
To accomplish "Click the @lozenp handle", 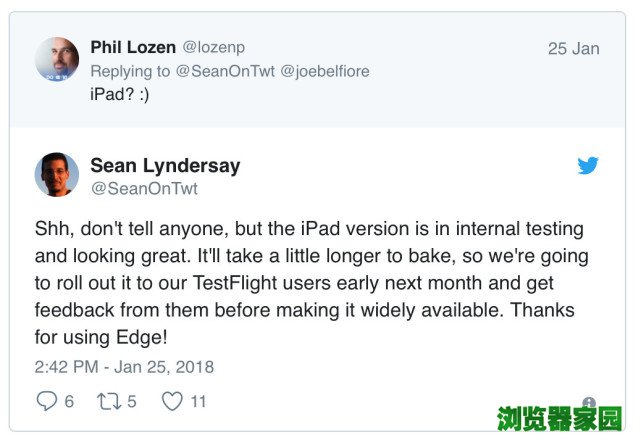I will (x=216, y=48).
